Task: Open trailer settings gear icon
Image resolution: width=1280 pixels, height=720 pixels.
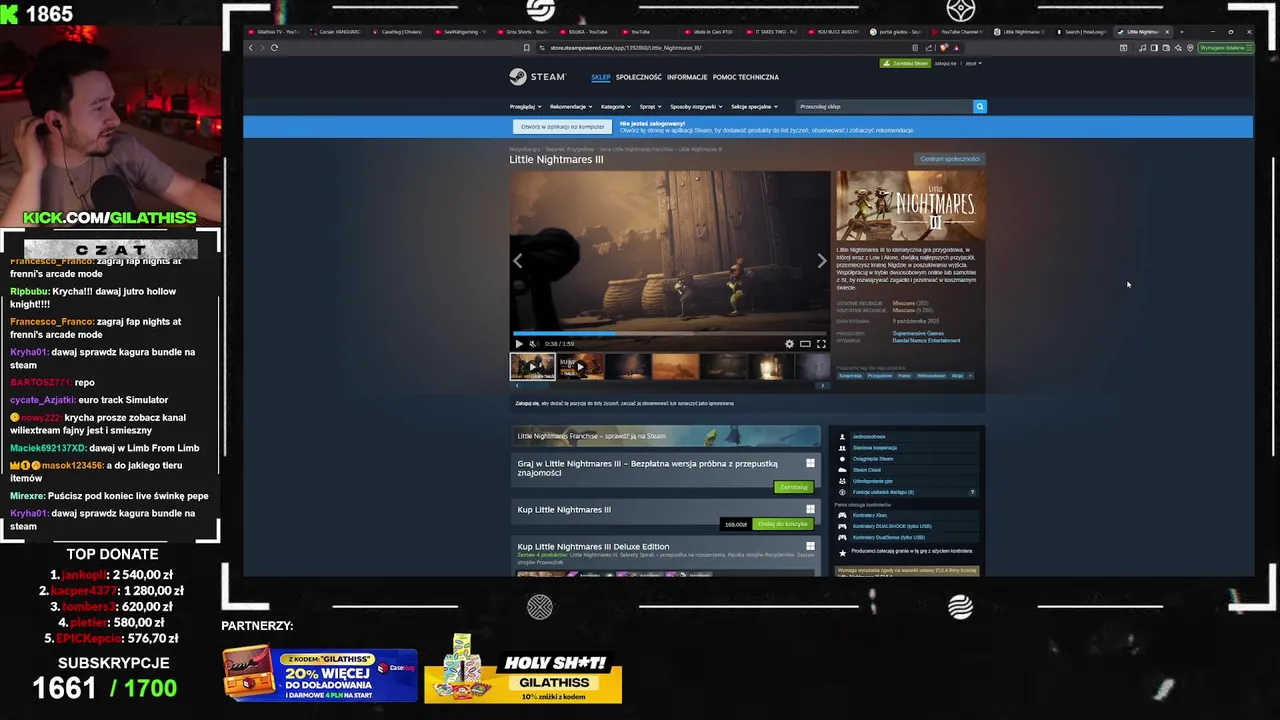Action: click(x=789, y=344)
